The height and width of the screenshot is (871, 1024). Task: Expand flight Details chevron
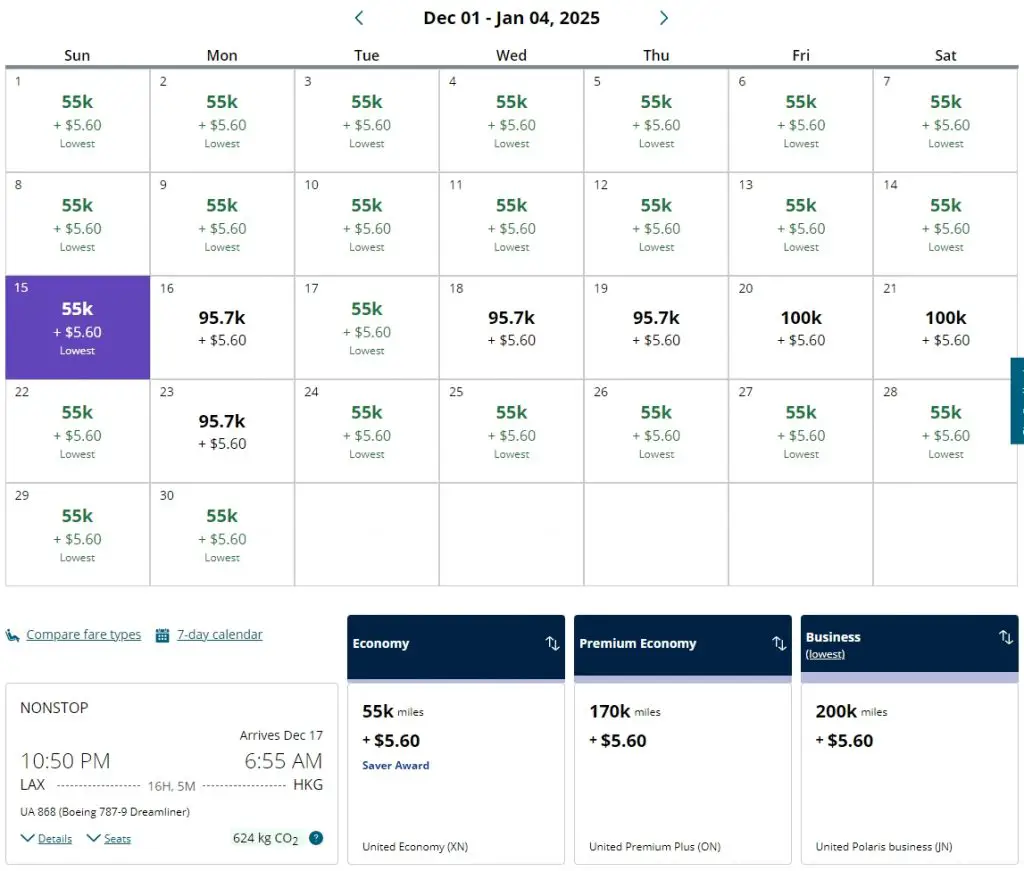pos(27,838)
